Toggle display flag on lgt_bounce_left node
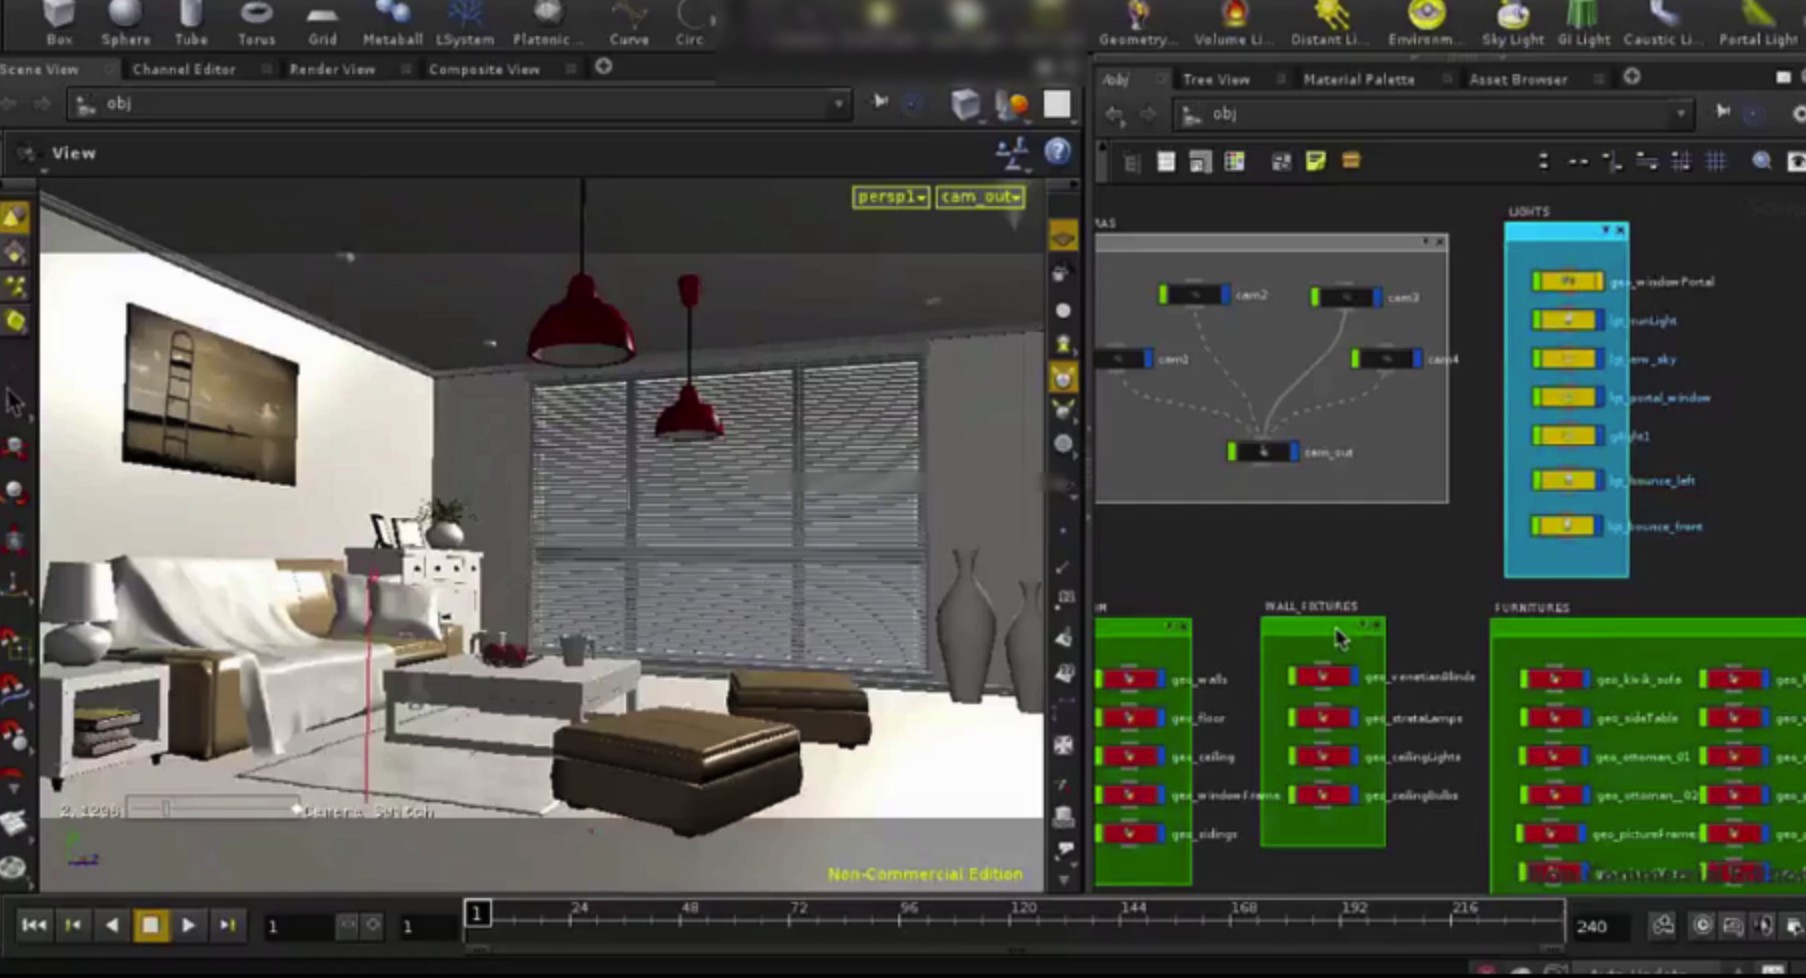 [1600, 481]
